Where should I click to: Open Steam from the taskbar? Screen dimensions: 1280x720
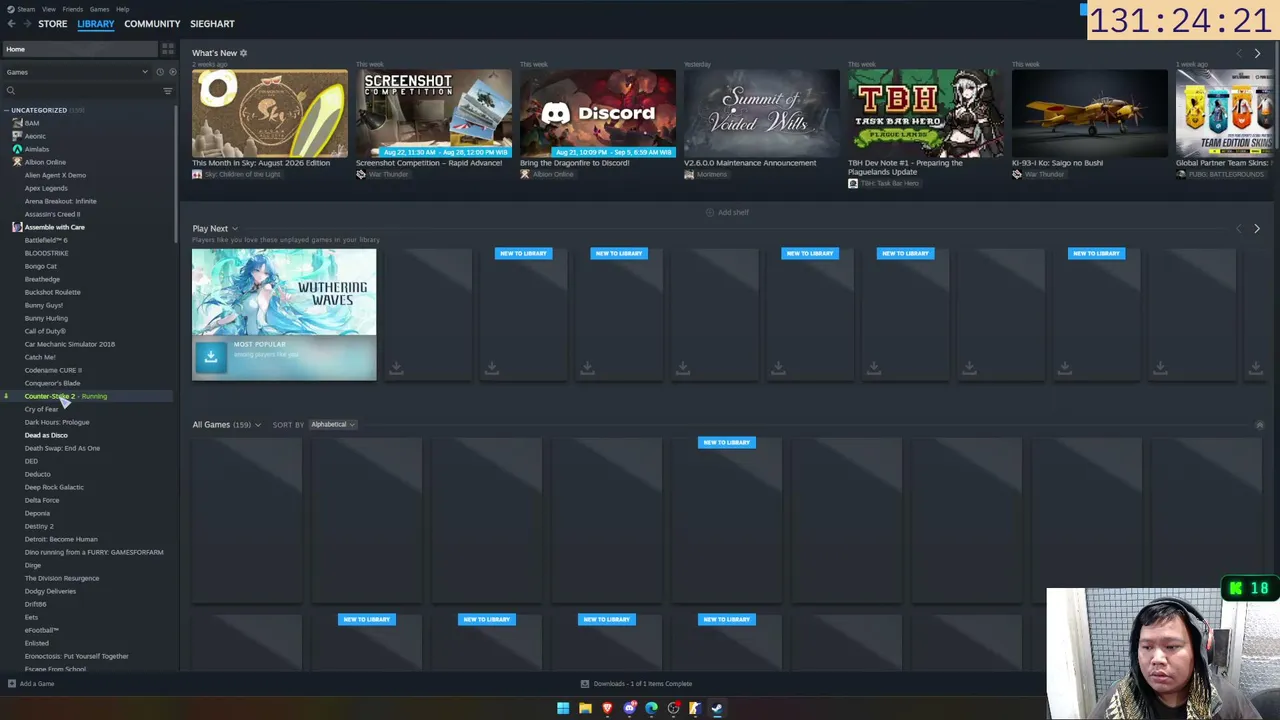pyautogui.click(x=717, y=709)
